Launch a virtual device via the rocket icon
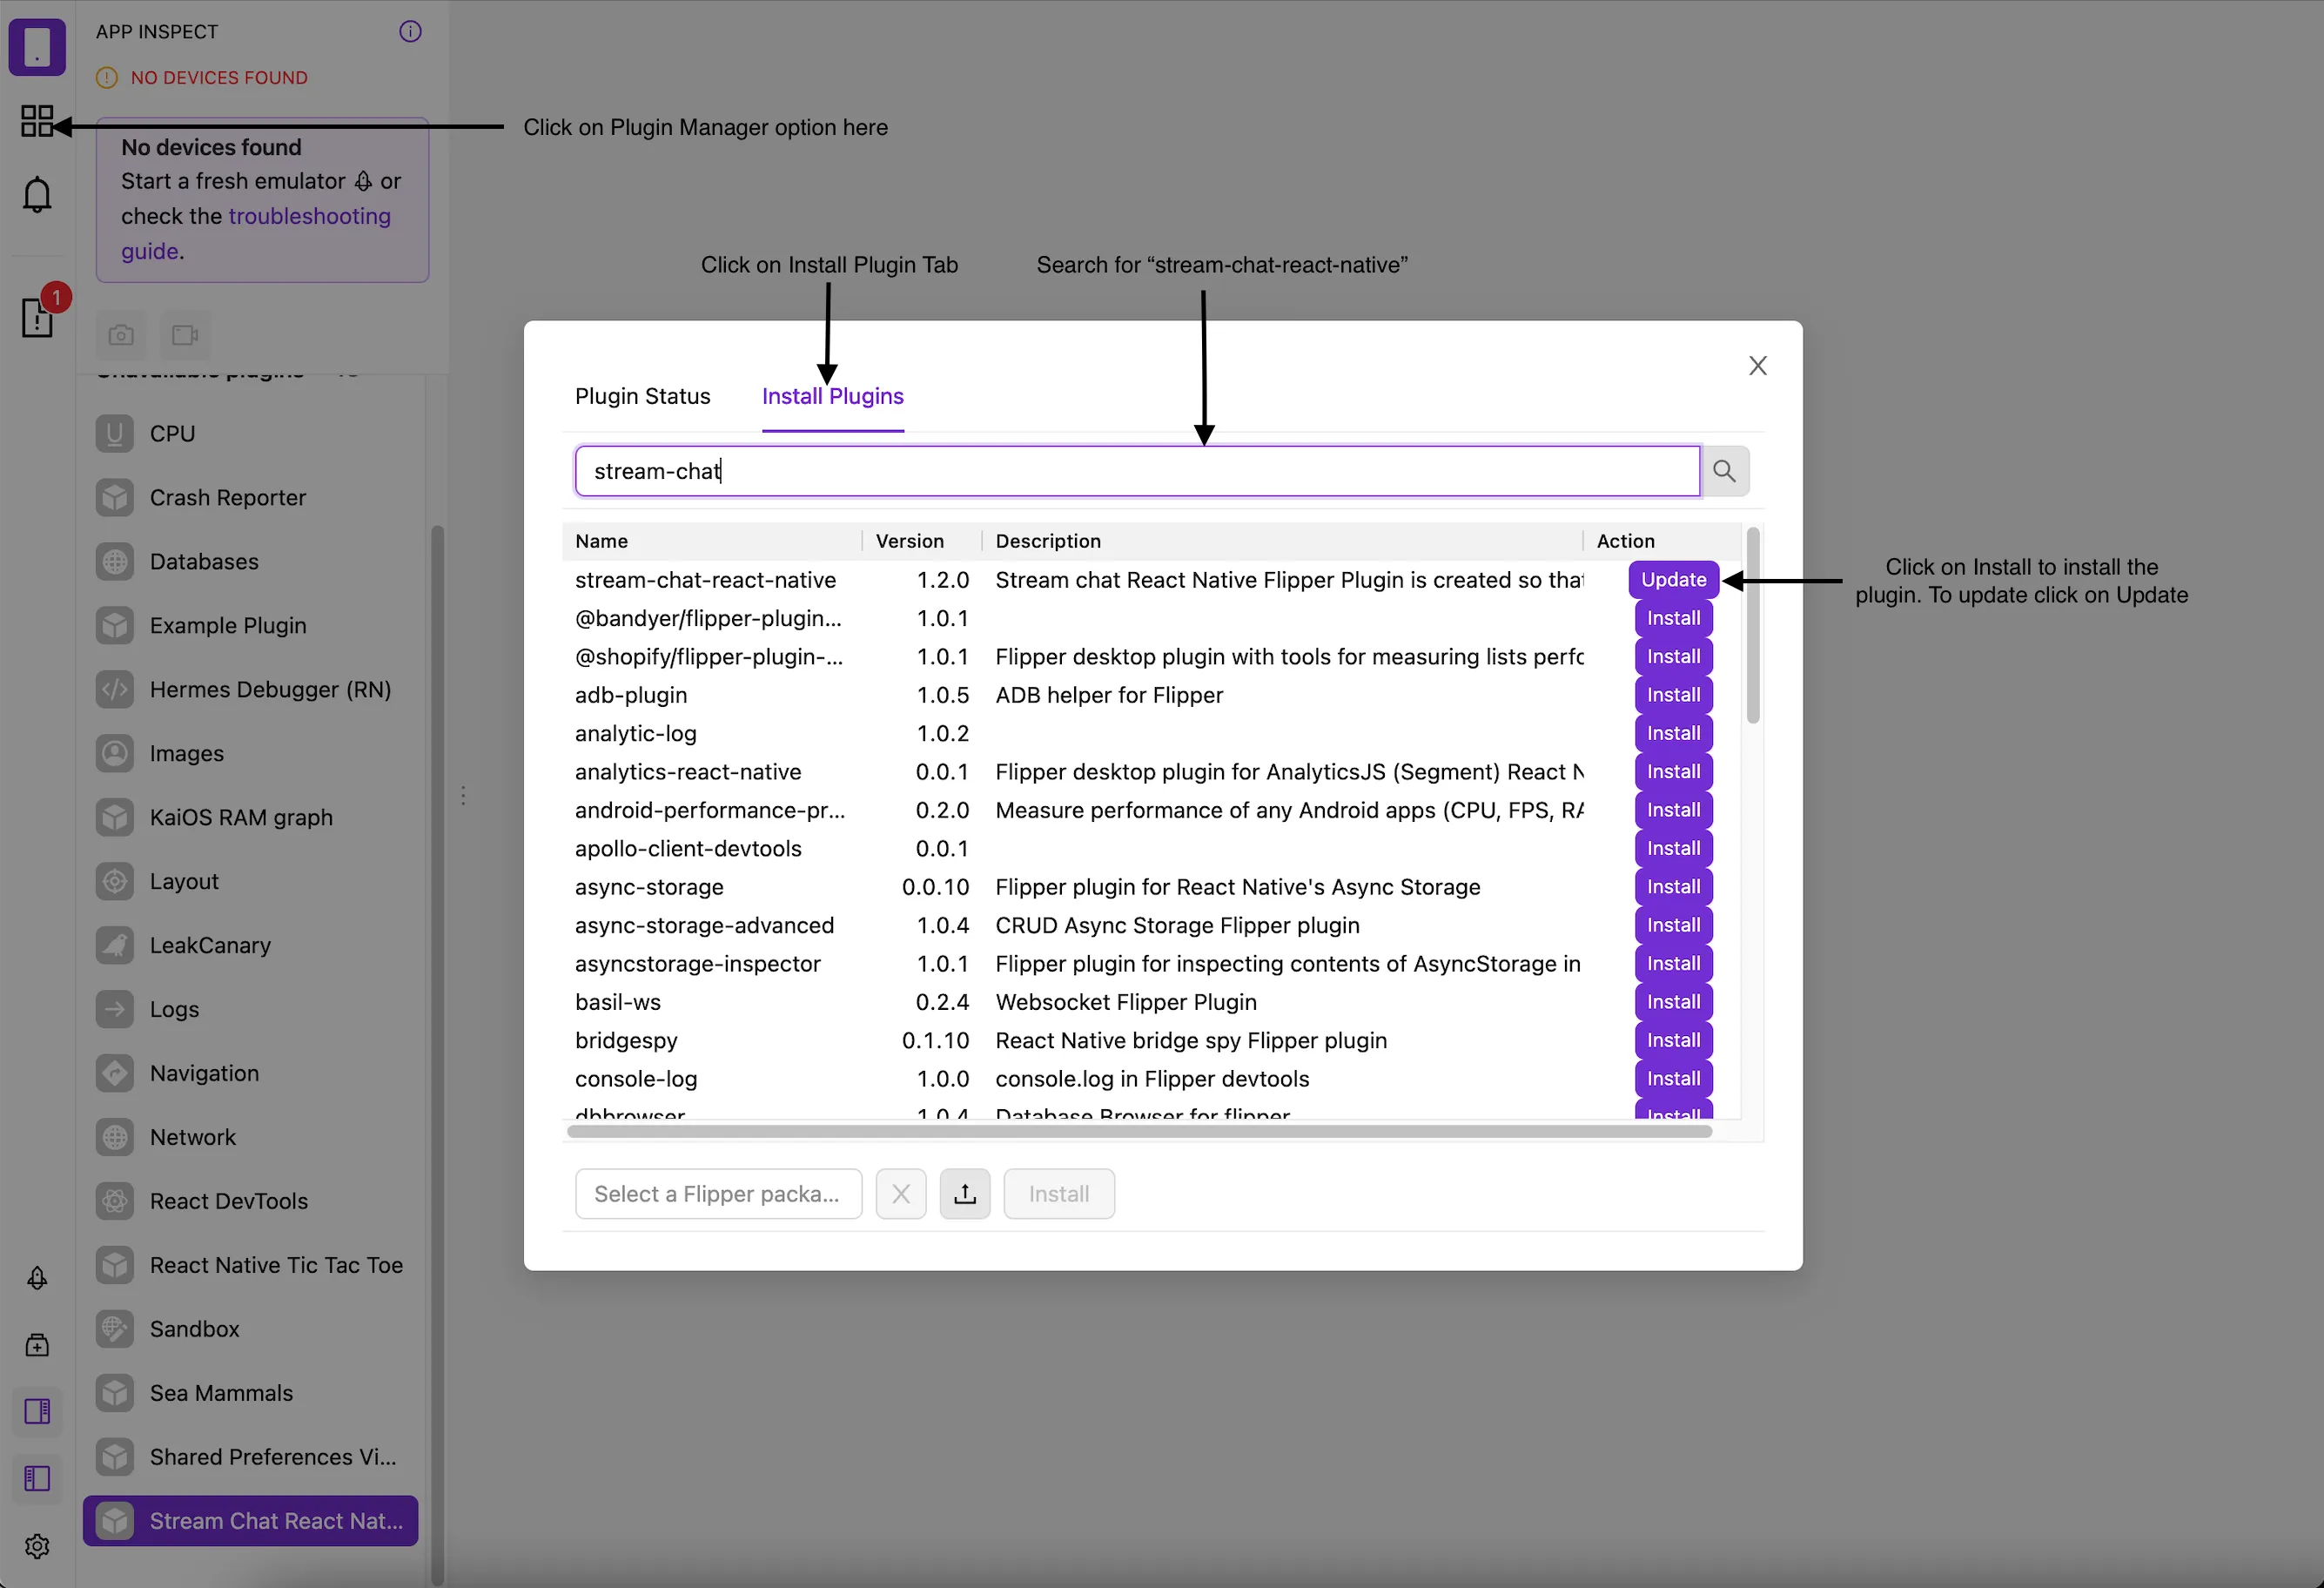The image size is (2324, 1588). tap(37, 1277)
